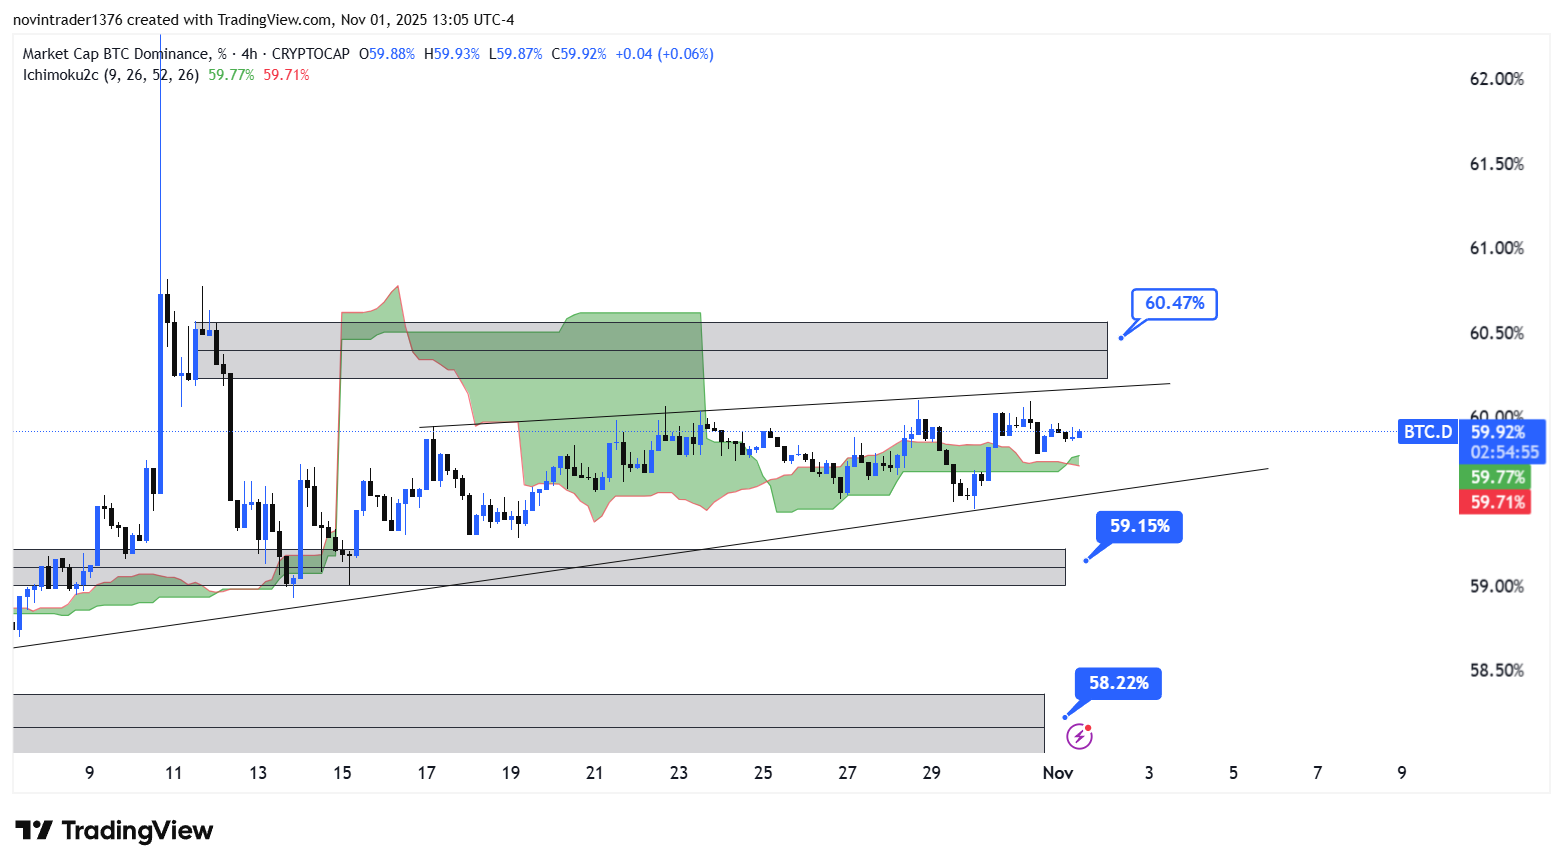
Task: Click the BTC.D symbol tag
Action: click(x=1427, y=432)
